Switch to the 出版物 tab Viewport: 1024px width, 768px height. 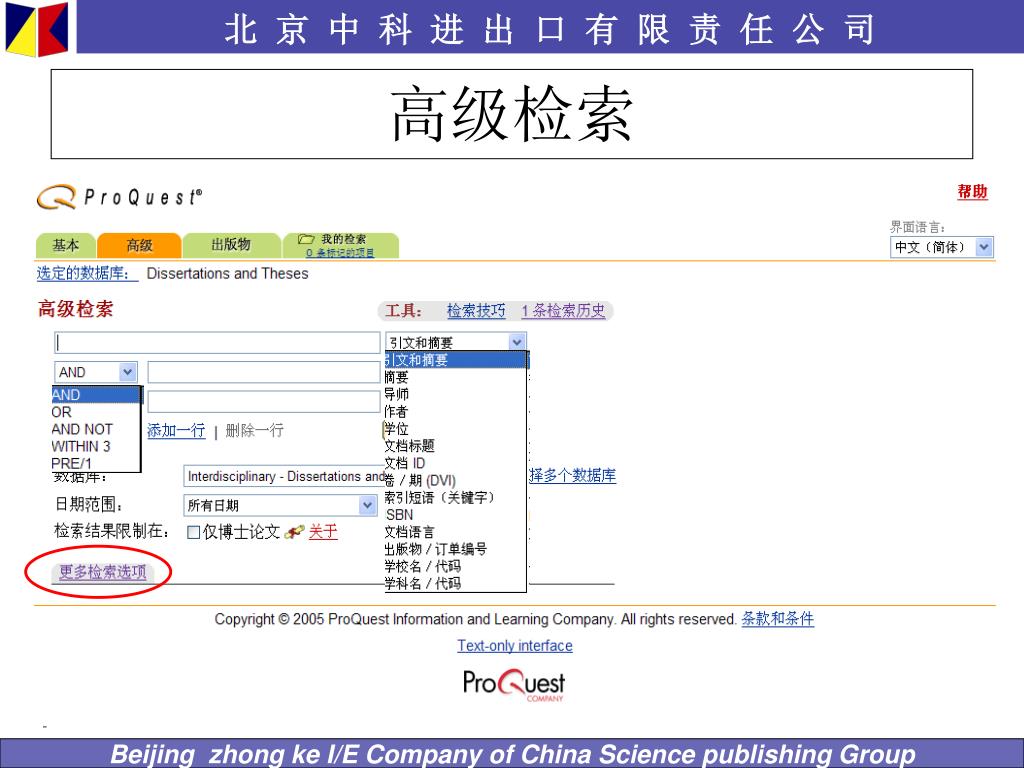coord(231,245)
